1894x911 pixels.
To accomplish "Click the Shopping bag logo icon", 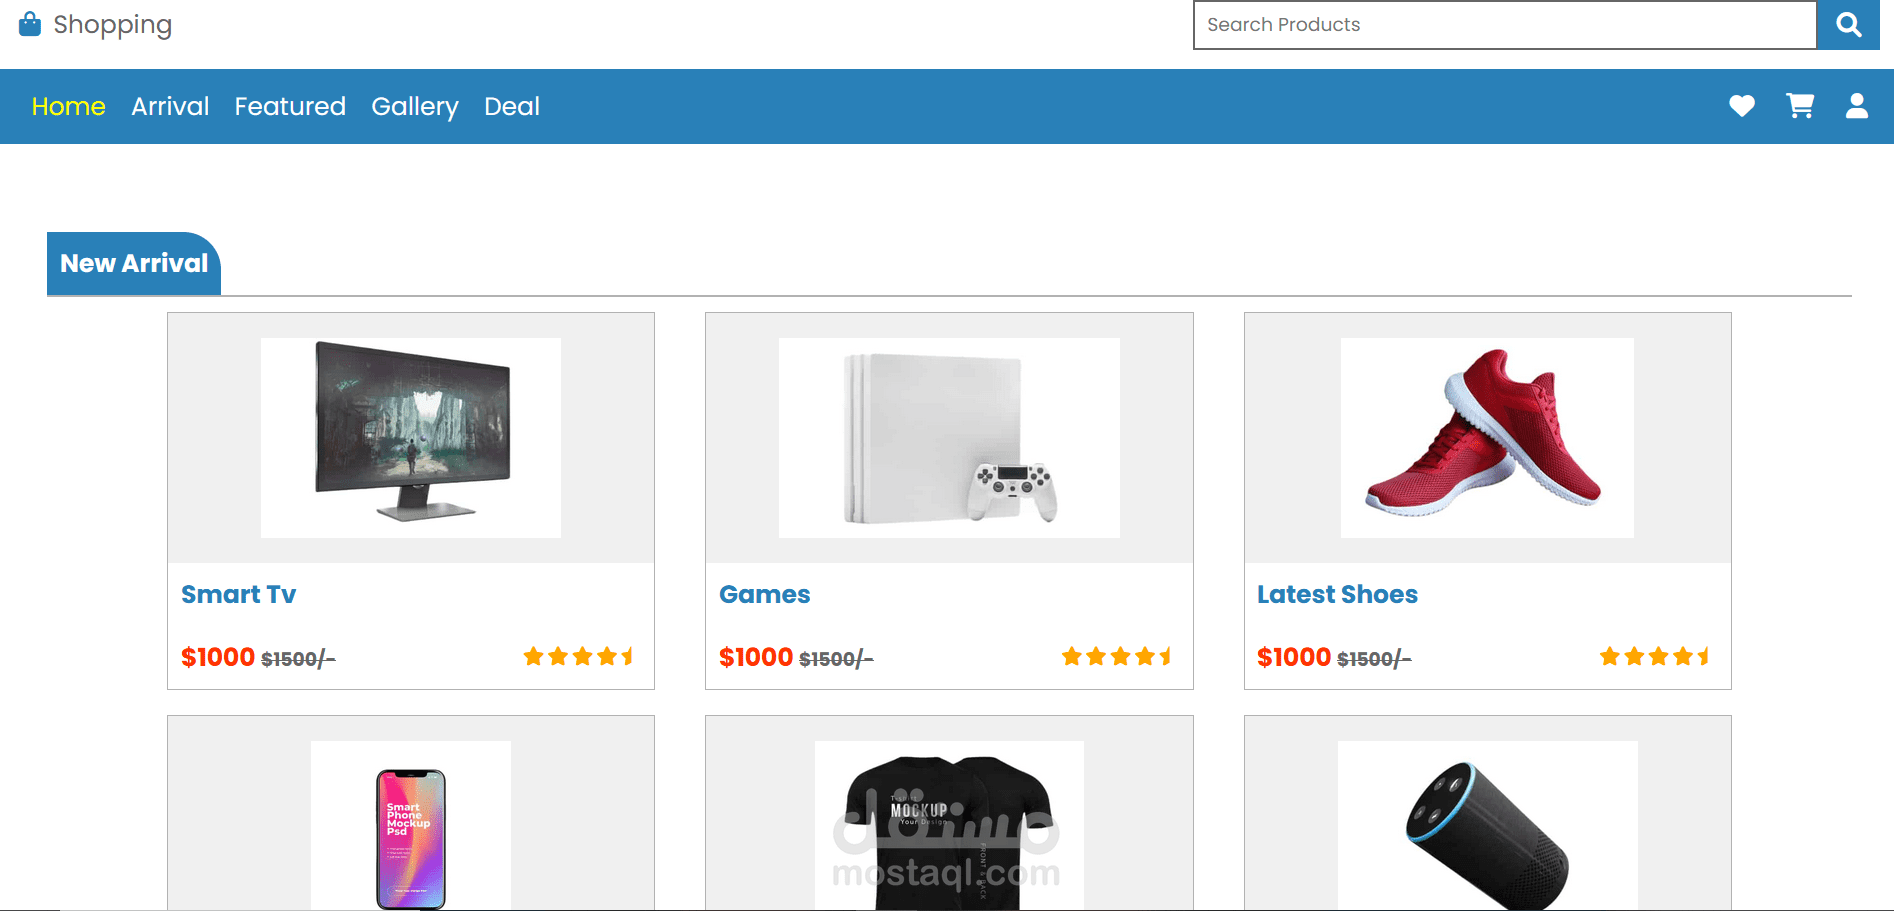I will (29, 23).
